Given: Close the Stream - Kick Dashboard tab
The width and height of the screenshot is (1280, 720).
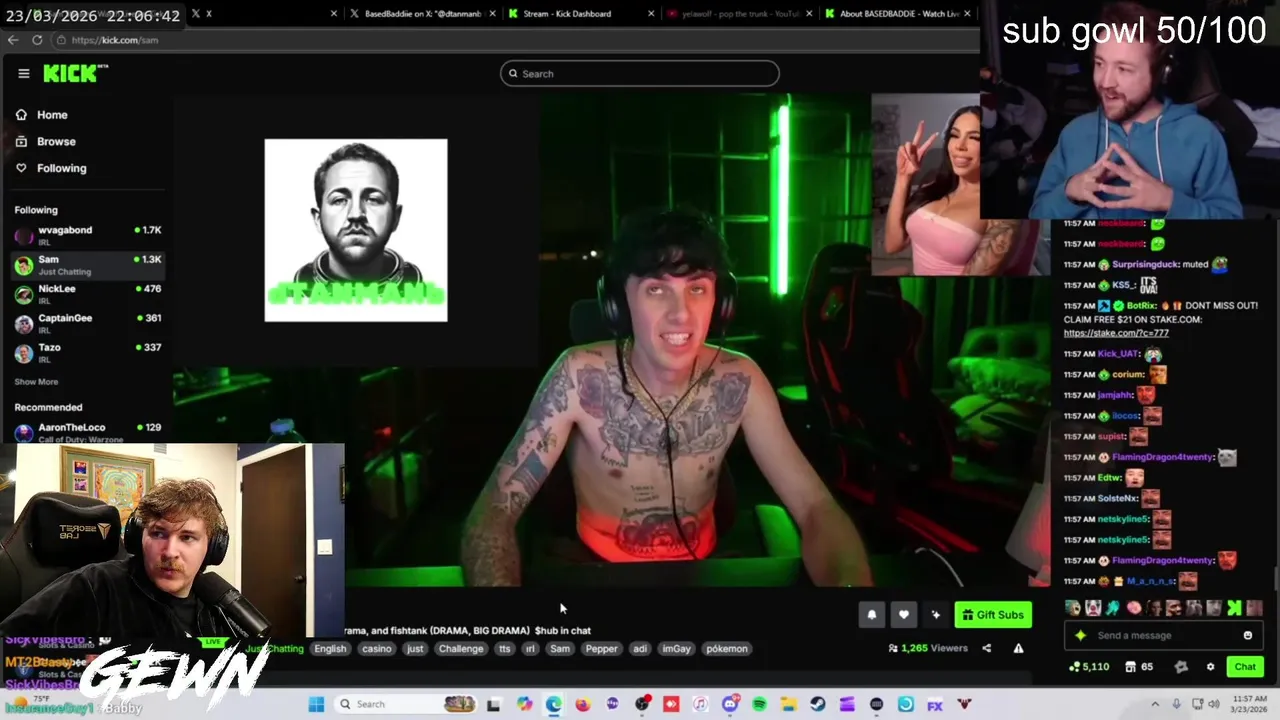Looking at the screenshot, I should [652, 14].
